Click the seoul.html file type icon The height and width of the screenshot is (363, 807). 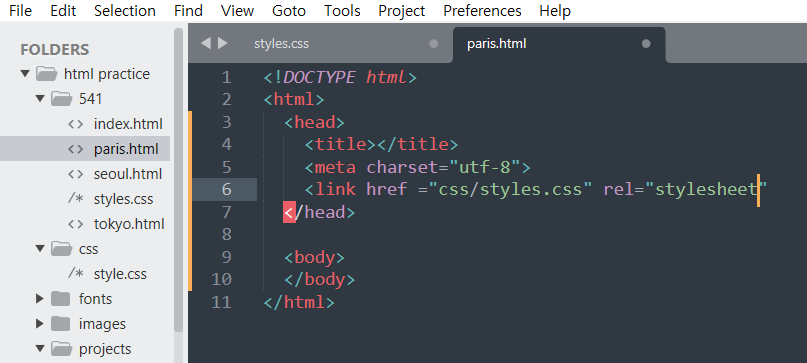coord(75,174)
